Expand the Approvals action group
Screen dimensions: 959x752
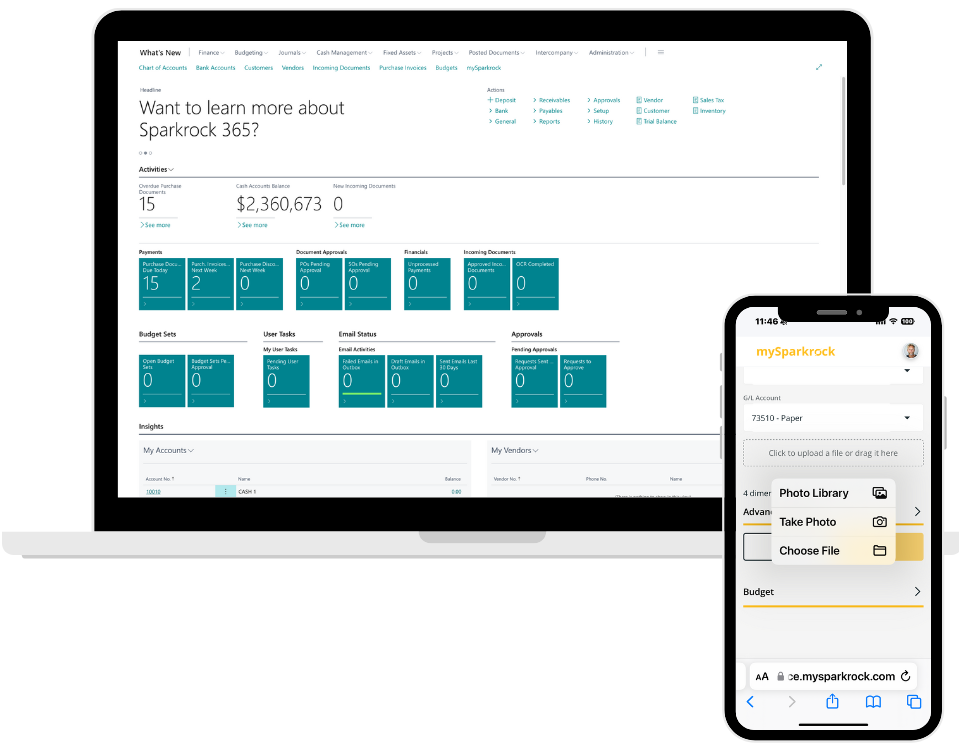604,100
